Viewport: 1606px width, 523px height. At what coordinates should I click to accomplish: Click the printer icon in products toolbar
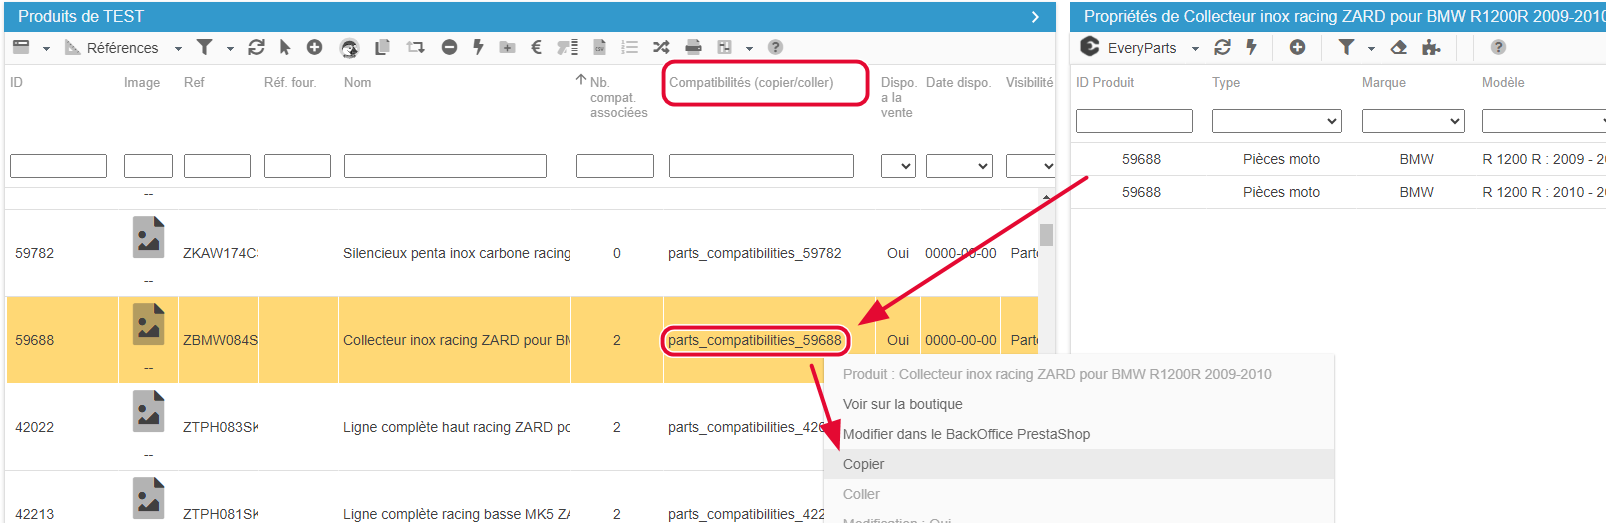pos(693,47)
